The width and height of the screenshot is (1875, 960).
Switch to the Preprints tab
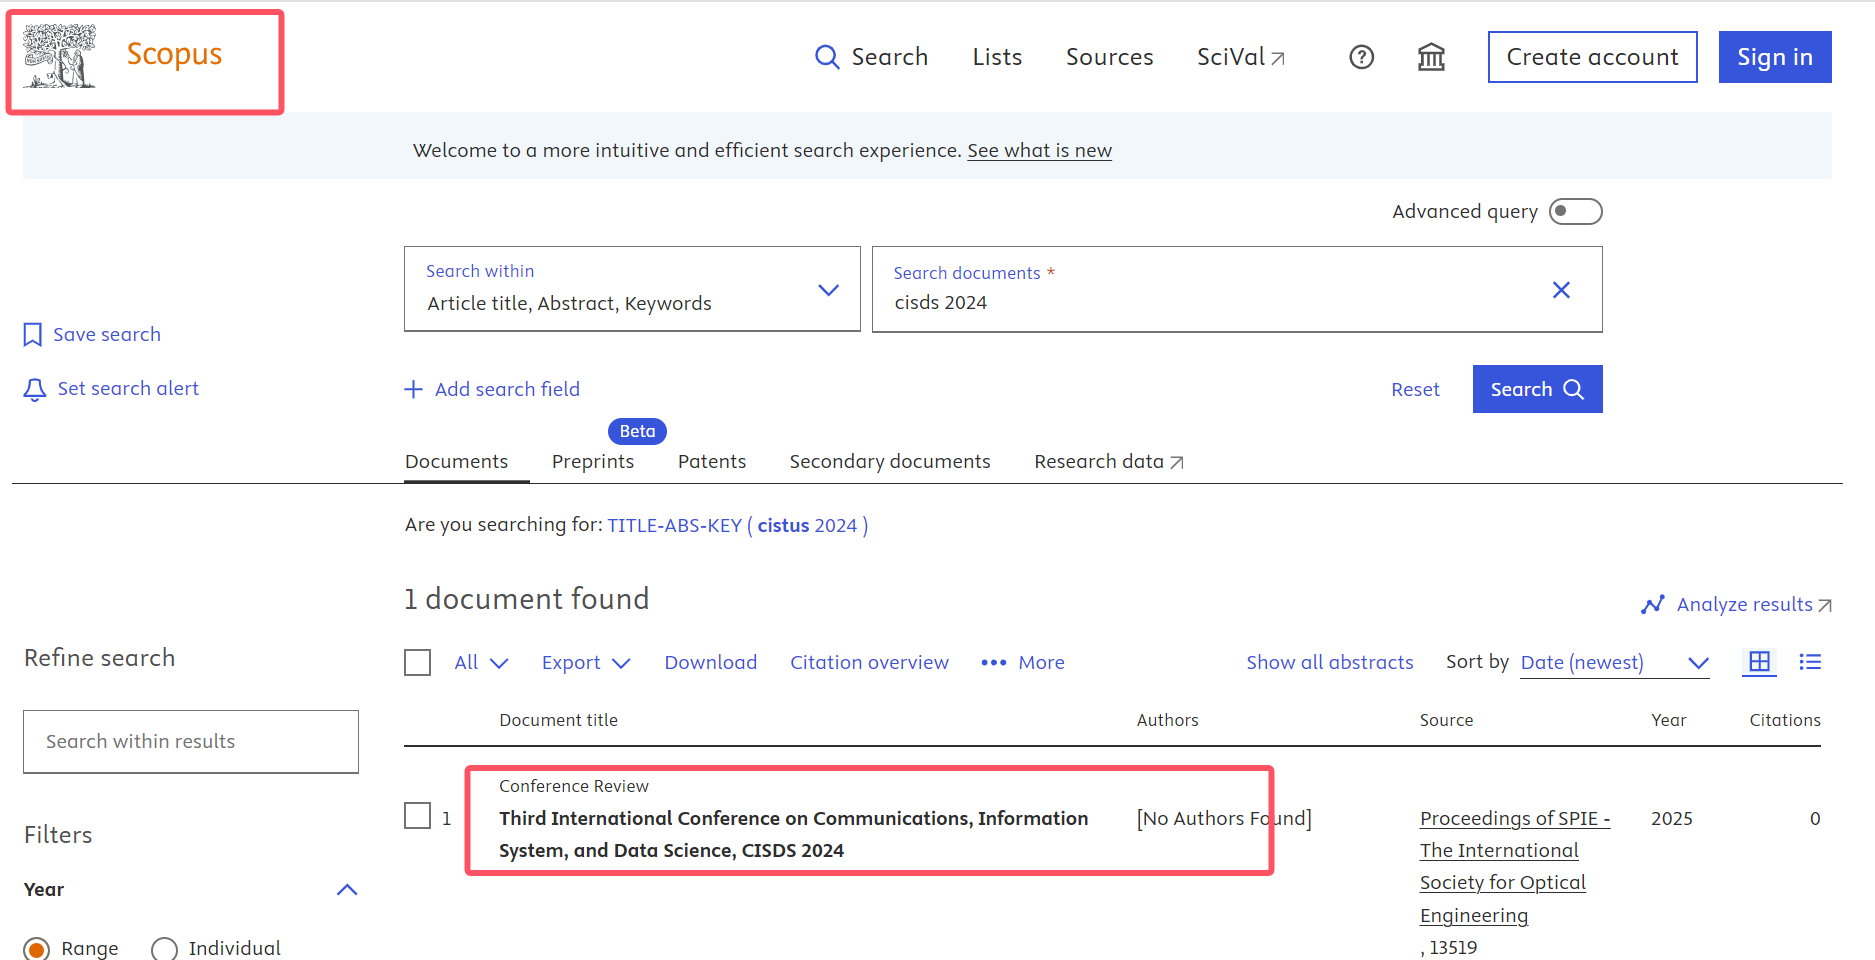[x=593, y=461]
